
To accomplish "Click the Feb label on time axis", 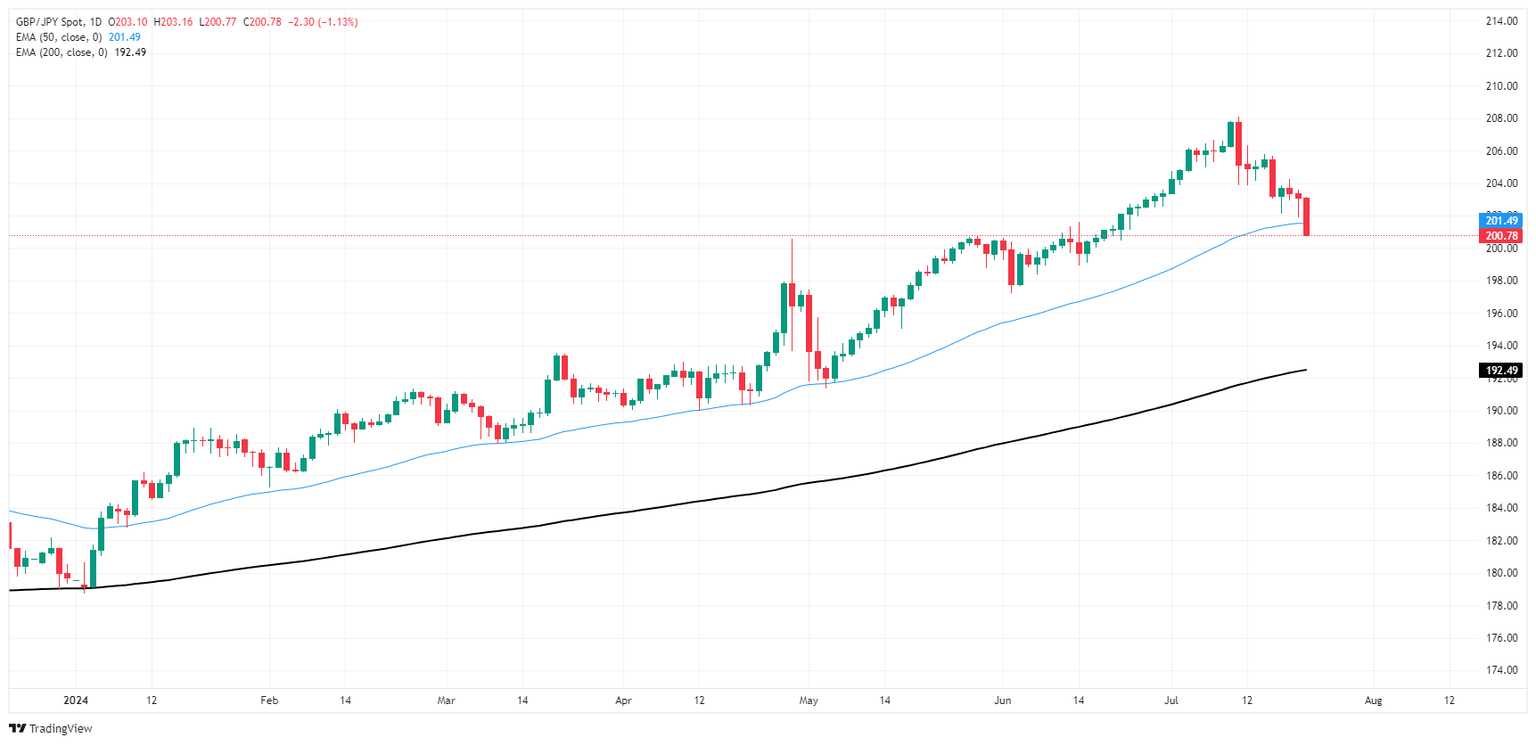I will pos(266,701).
